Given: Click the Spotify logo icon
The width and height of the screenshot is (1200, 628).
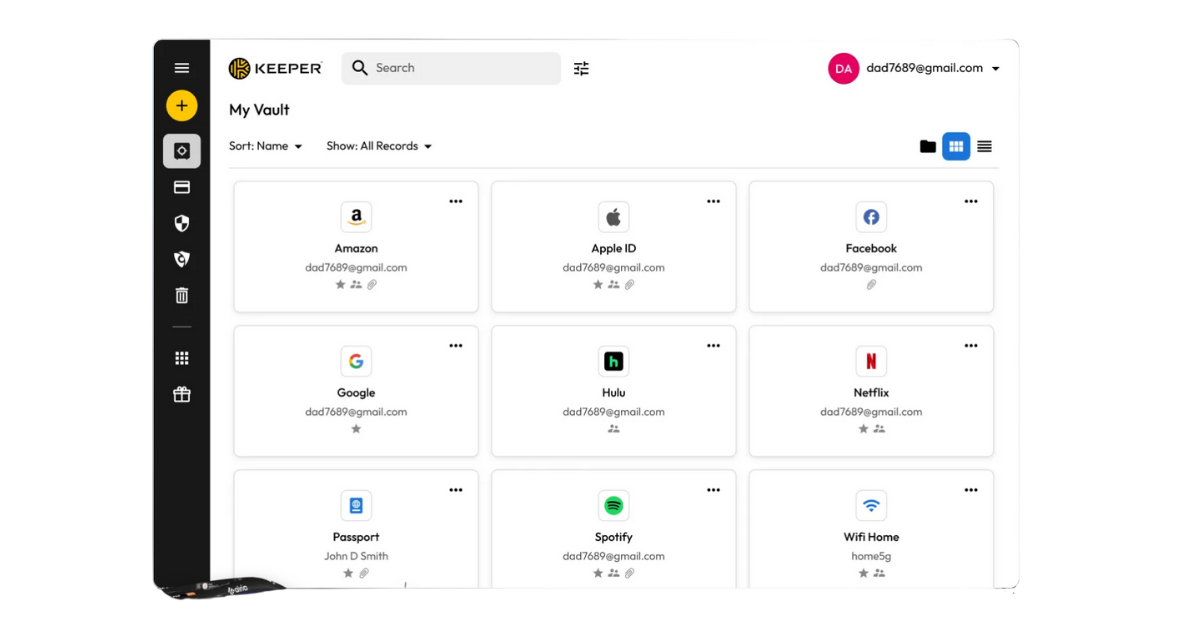Looking at the screenshot, I should pos(614,506).
